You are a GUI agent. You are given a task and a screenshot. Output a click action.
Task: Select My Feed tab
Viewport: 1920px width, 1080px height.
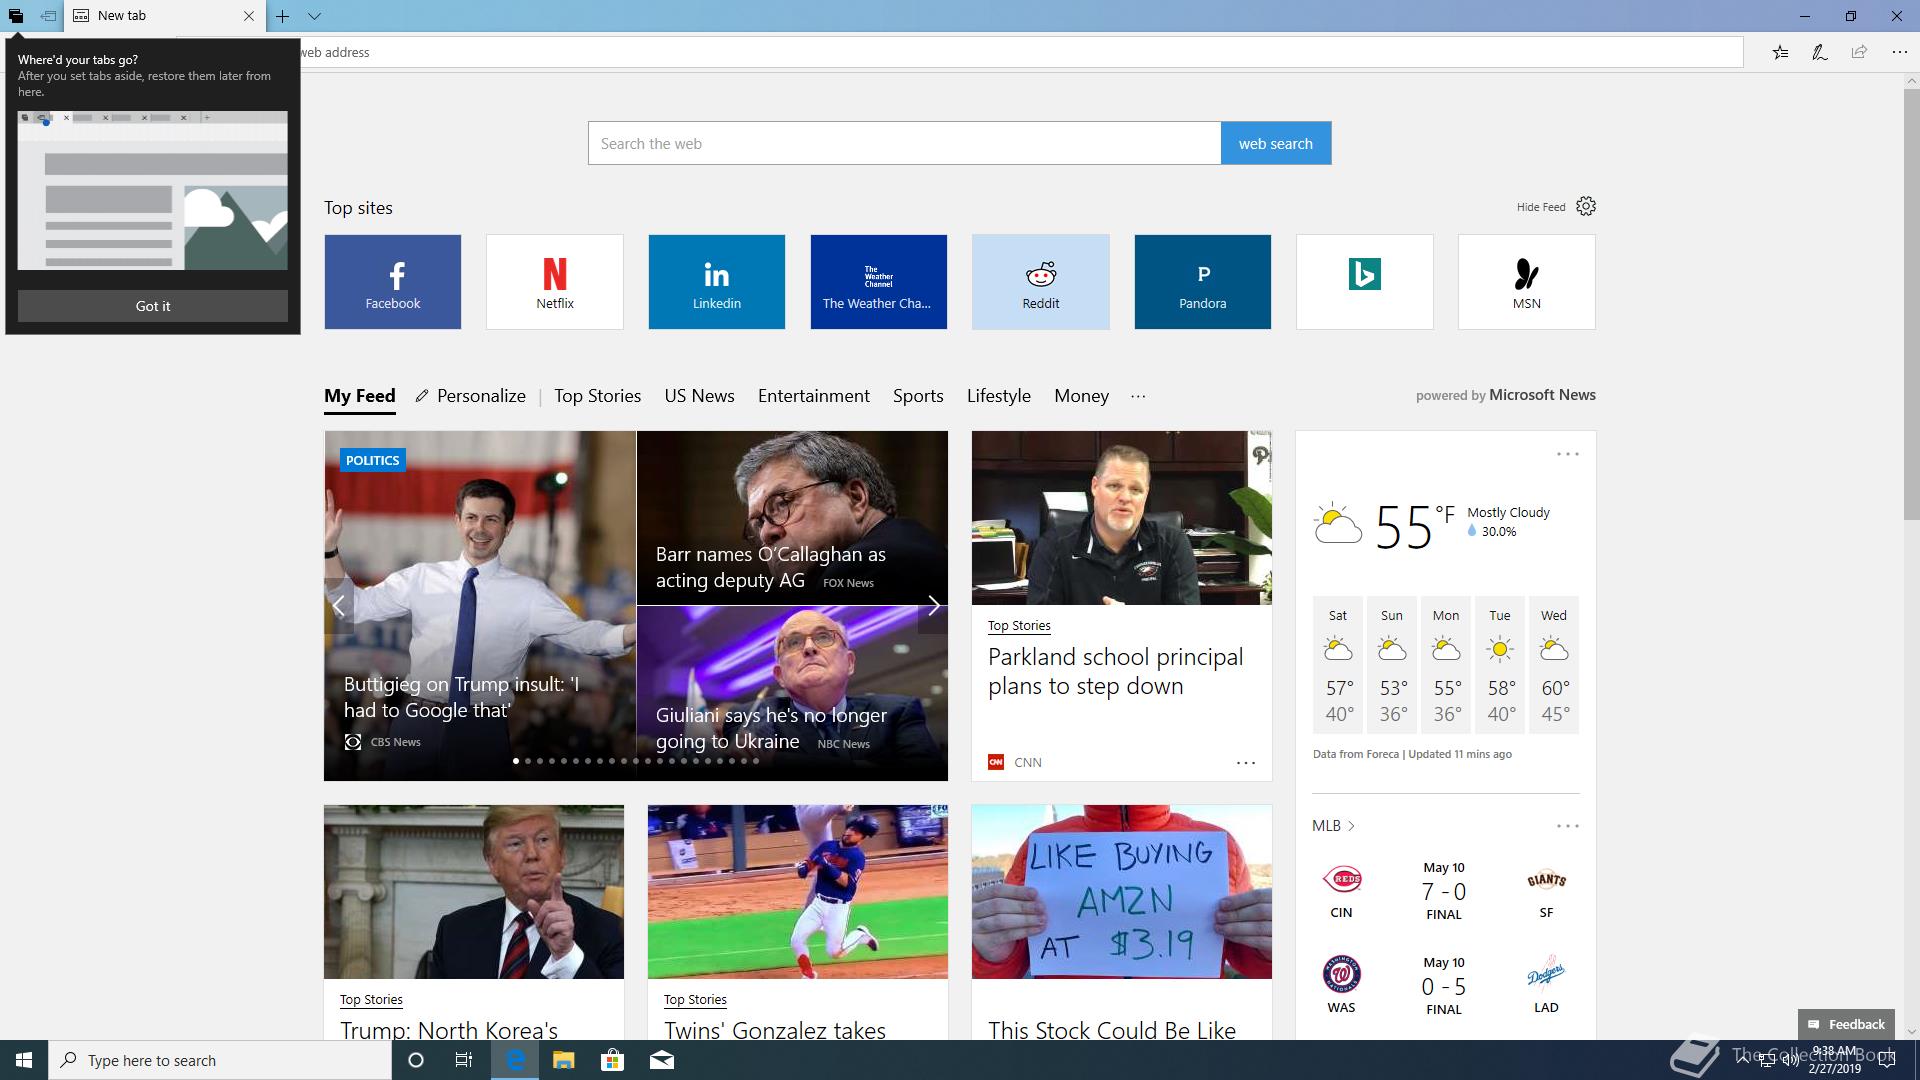360,396
